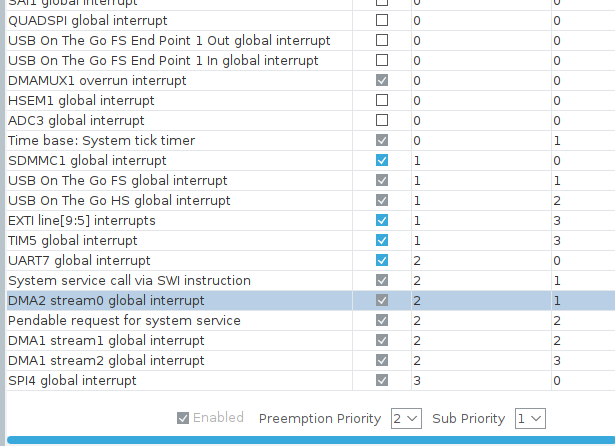Disable EXTI line[9:5] interrupts checkbox
The image size is (615, 446).
pos(382,220)
